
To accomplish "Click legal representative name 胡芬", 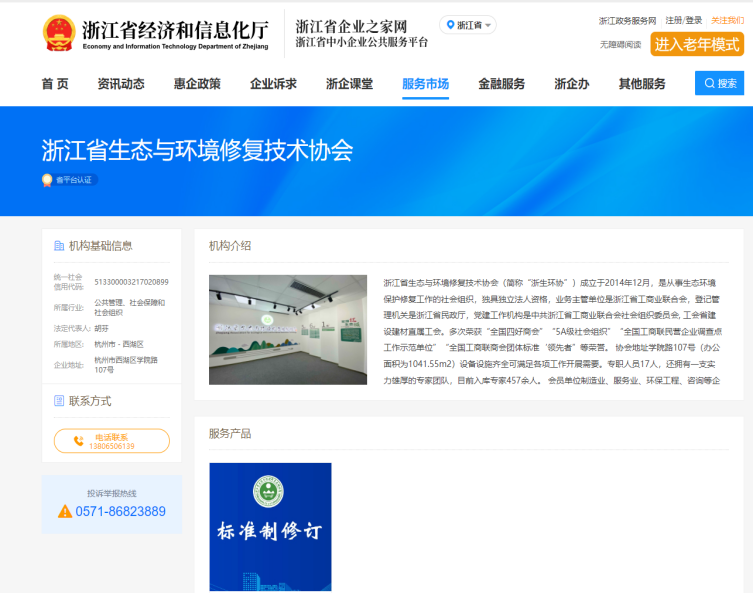I will click(x=101, y=328).
